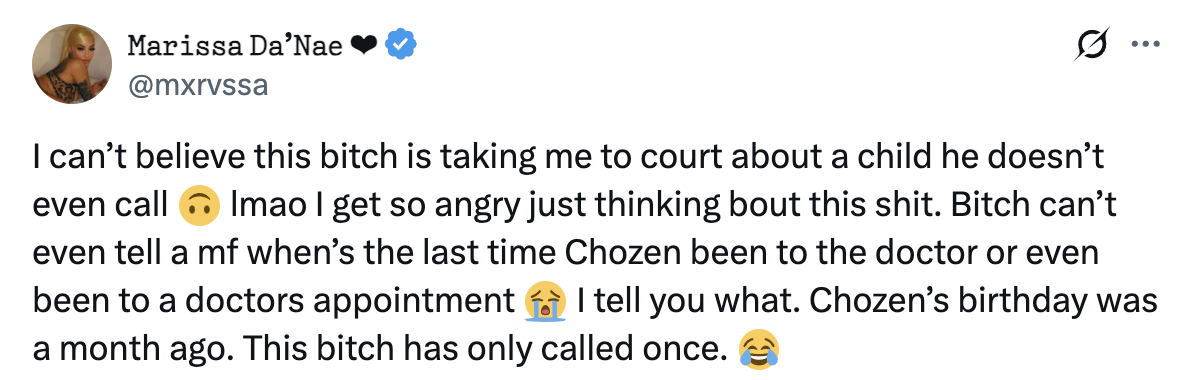Click the Grok slashed-circle icon
Image resolution: width=1190 pixels, height=380 pixels.
(1093, 45)
